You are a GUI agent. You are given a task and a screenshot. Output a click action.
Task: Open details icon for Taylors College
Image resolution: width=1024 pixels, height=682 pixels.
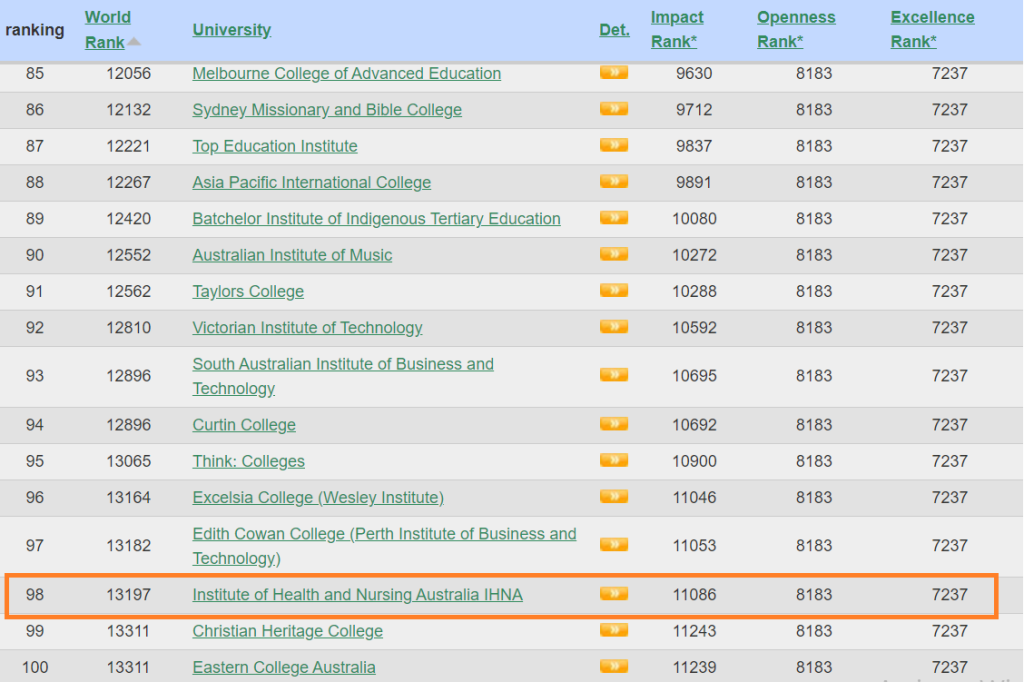[x=614, y=290]
